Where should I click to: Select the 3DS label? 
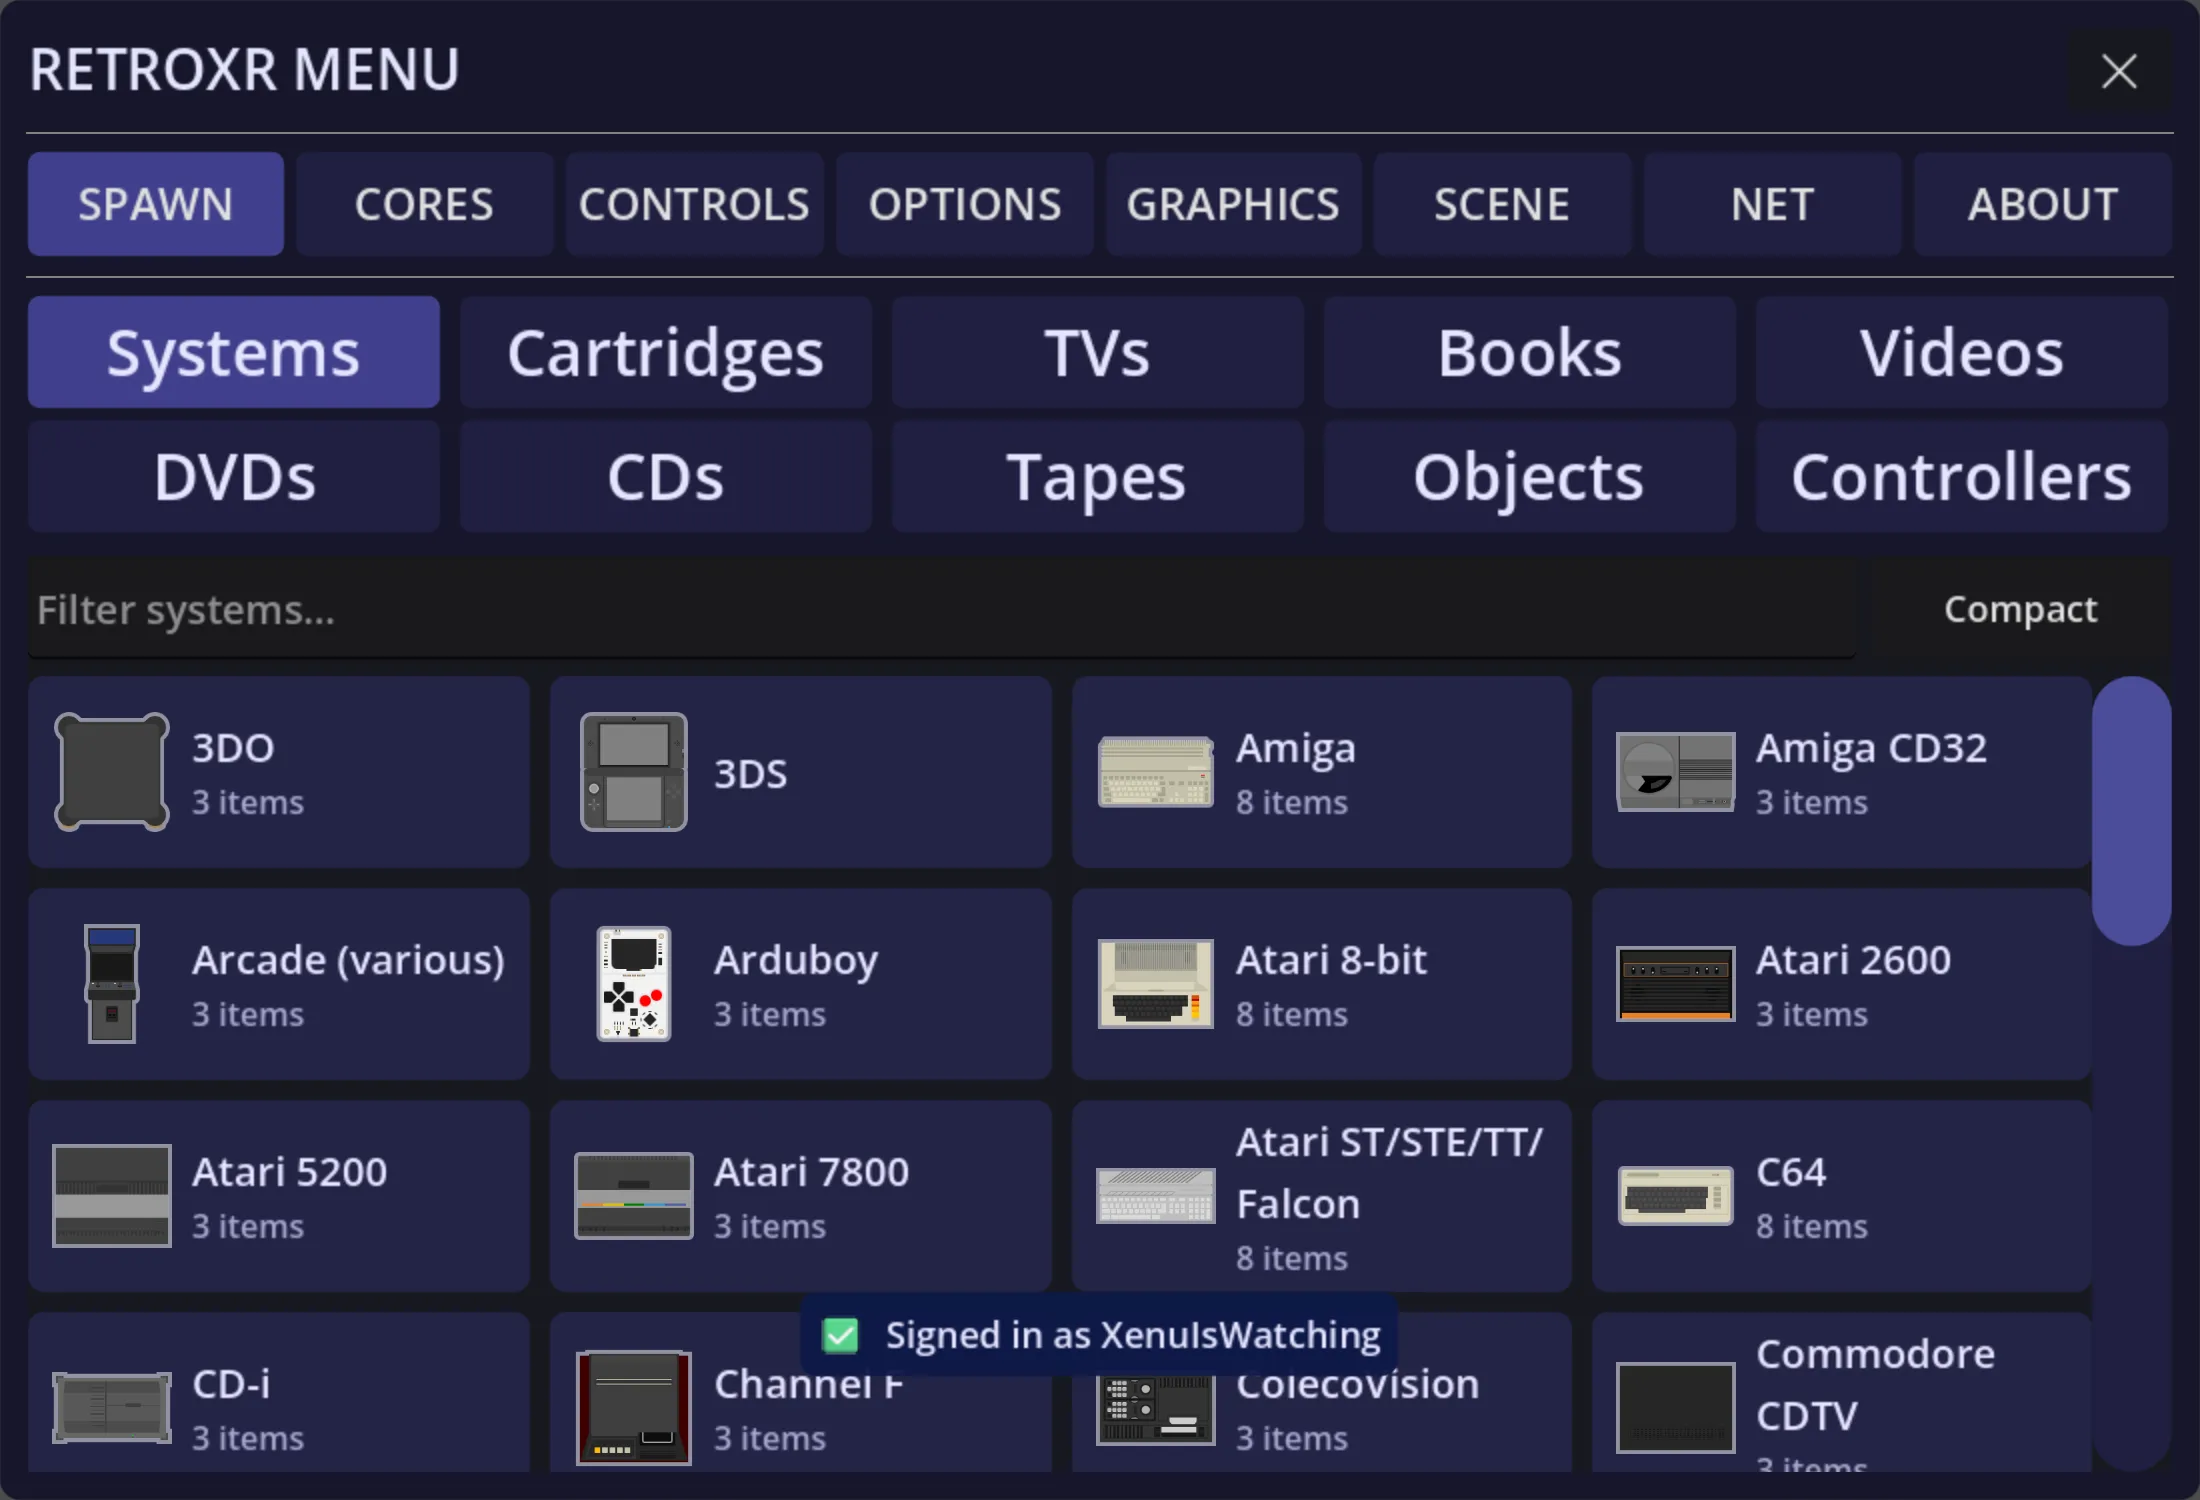(x=751, y=773)
